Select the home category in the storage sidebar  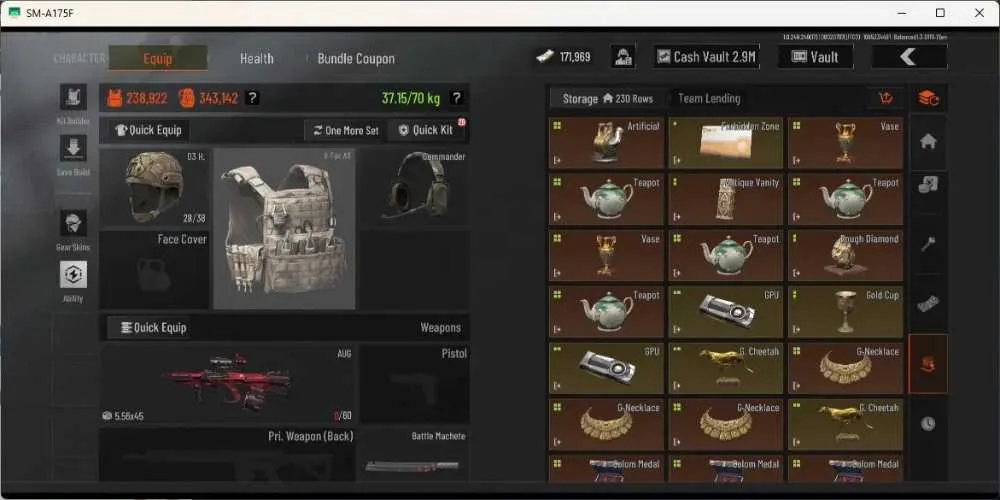[x=928, y=142]
